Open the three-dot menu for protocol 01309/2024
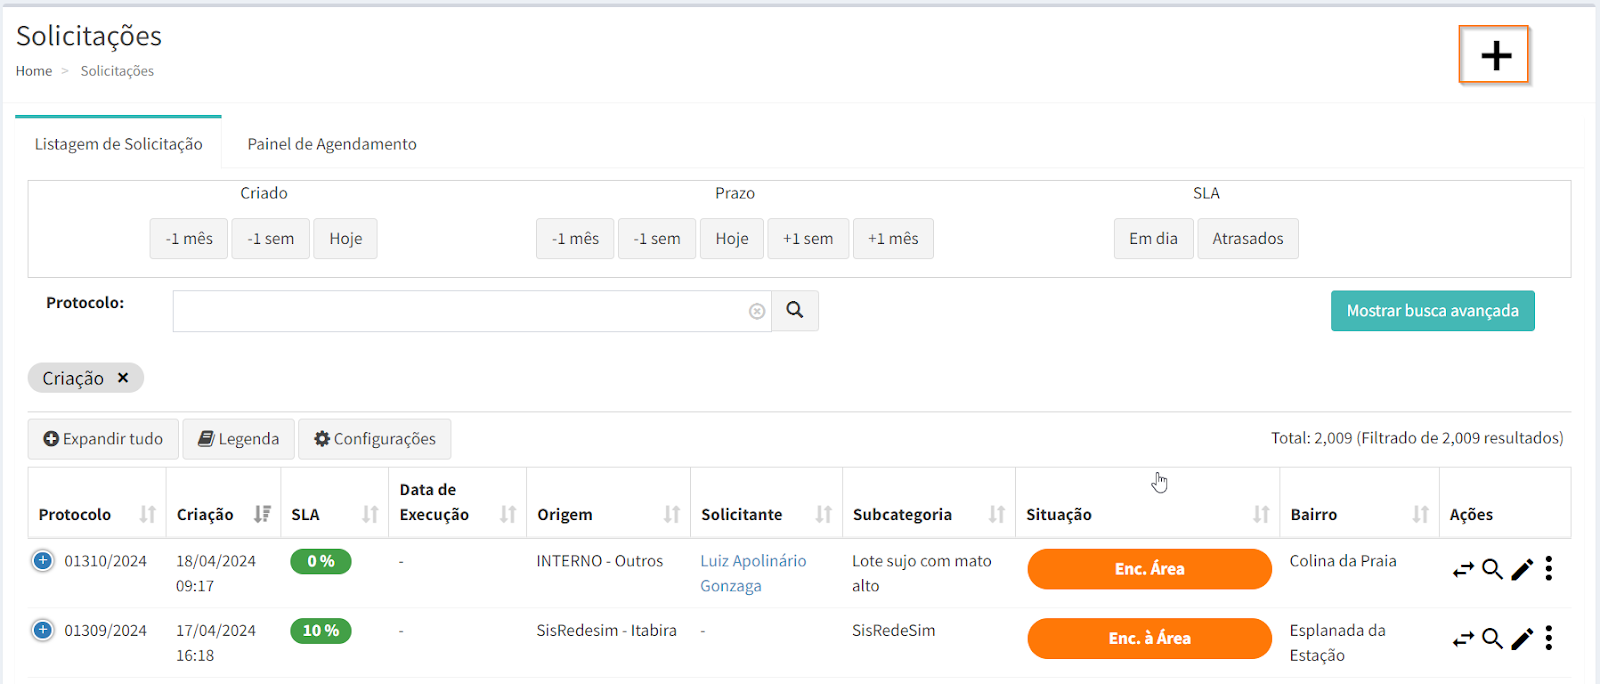The width and height of the screenshot is (1600, 684). 1549,638
